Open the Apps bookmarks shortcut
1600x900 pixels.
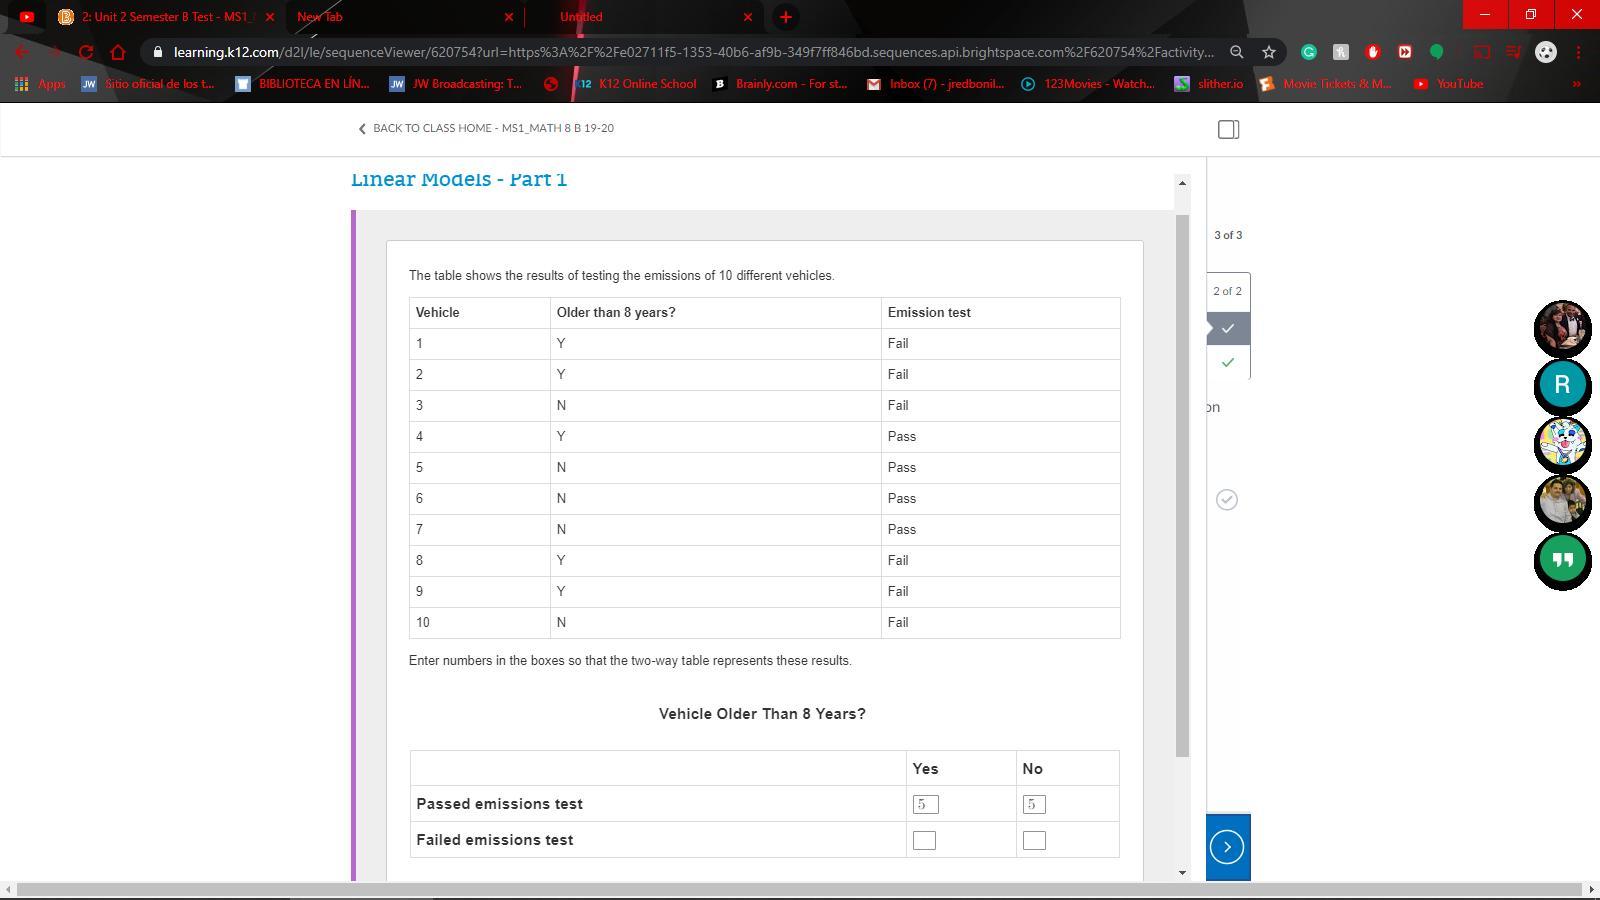coord(40,84)
